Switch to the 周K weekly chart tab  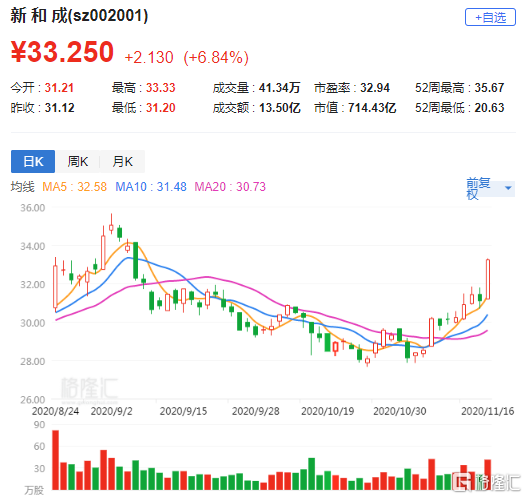point(78,162)
